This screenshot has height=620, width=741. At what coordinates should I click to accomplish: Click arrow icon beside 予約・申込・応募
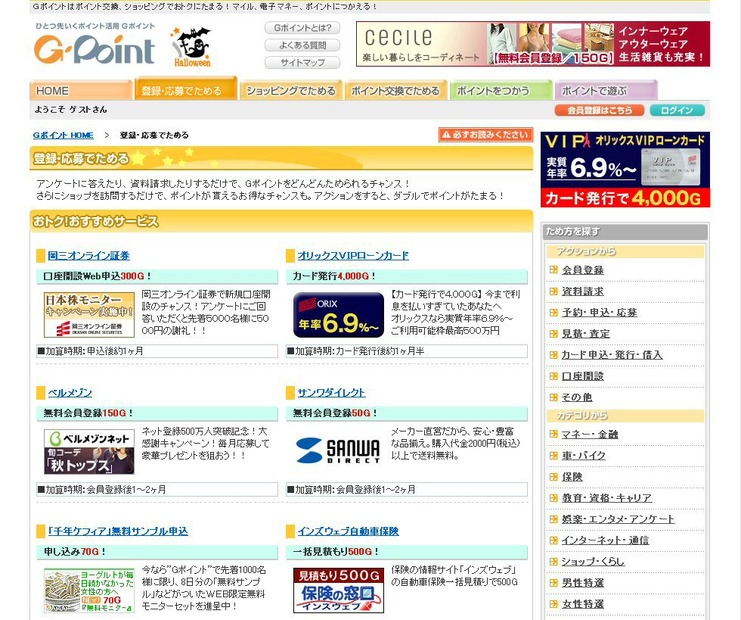click(x=553, y=312)
